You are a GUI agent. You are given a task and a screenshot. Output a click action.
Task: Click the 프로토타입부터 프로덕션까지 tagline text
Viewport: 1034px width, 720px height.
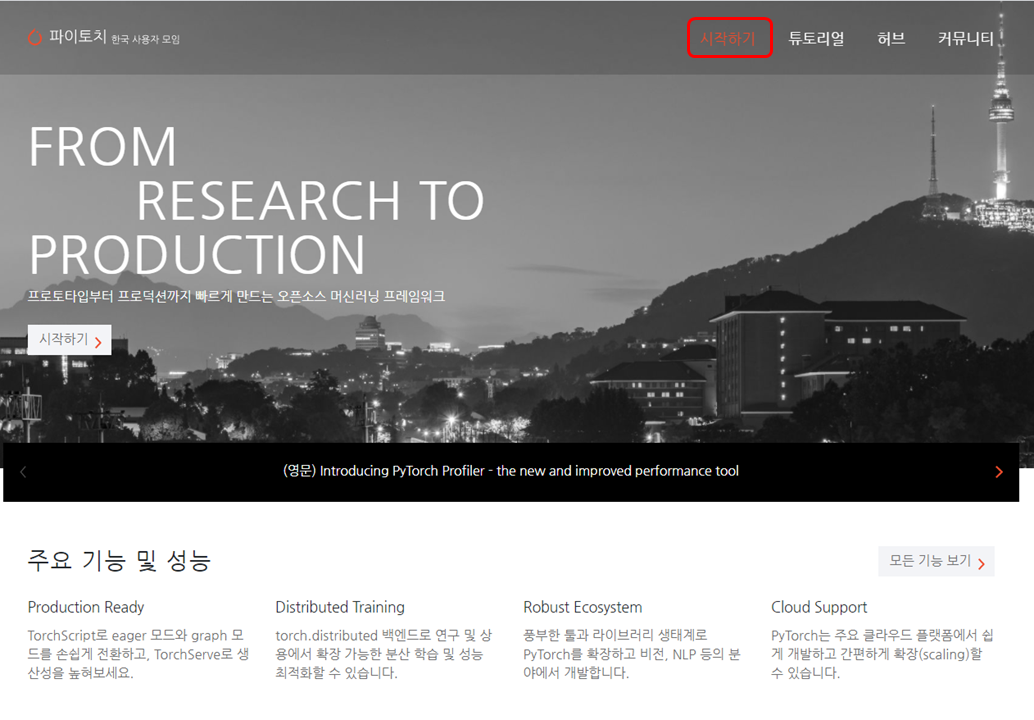[236, 296]
